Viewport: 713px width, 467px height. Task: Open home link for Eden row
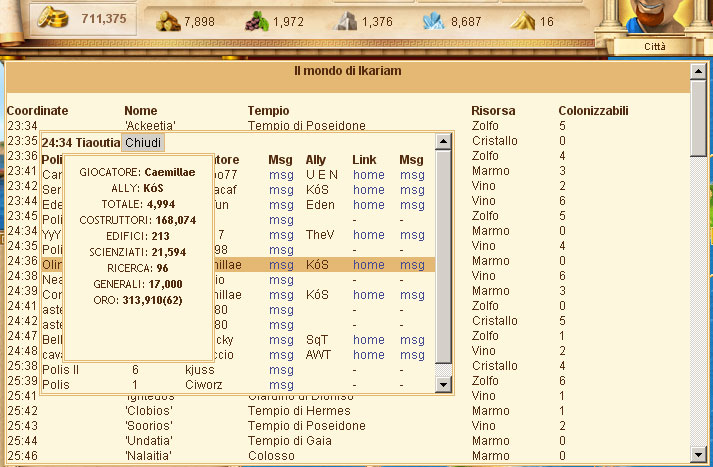click(x=369, y=205)
